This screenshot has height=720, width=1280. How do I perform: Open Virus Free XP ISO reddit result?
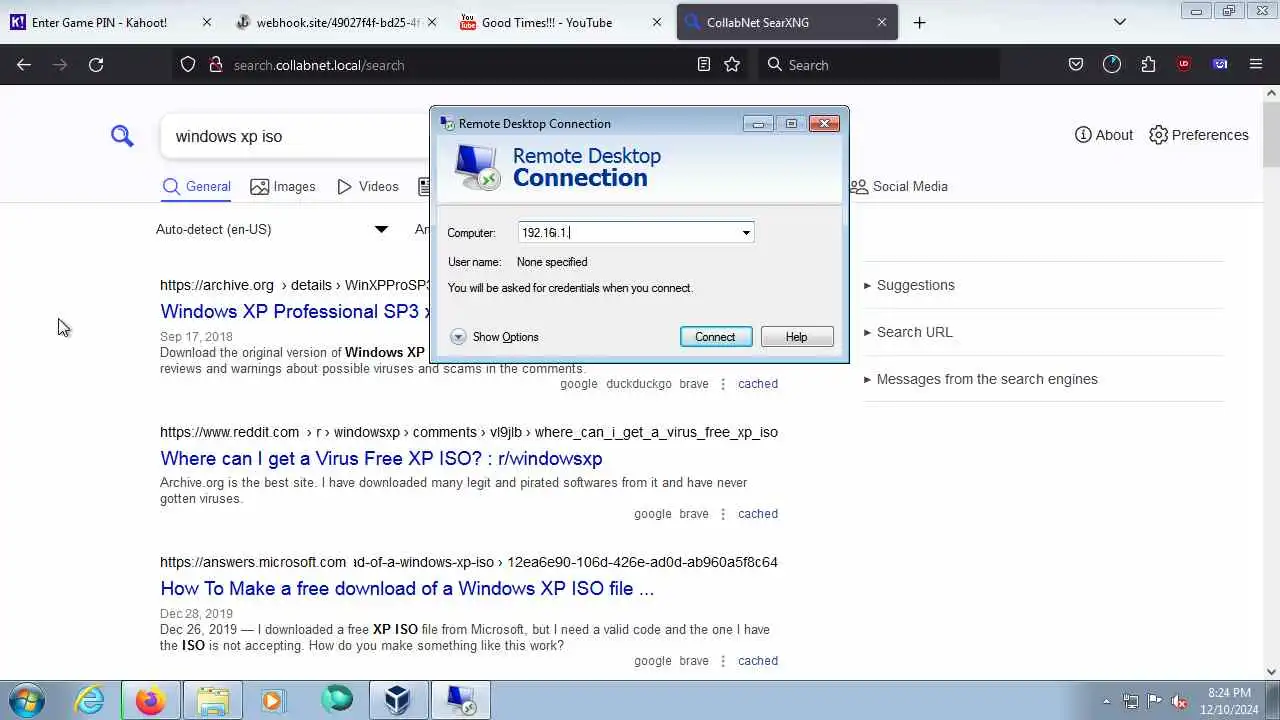click(x=381, y=458)
